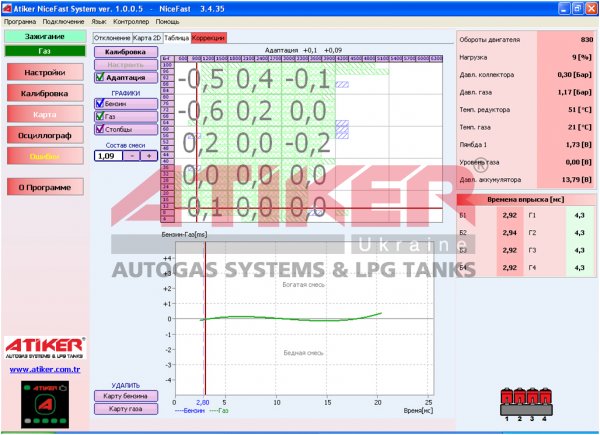Open the Помощь menu
This screenshot has width=600, height=435.
pos(167,22)
